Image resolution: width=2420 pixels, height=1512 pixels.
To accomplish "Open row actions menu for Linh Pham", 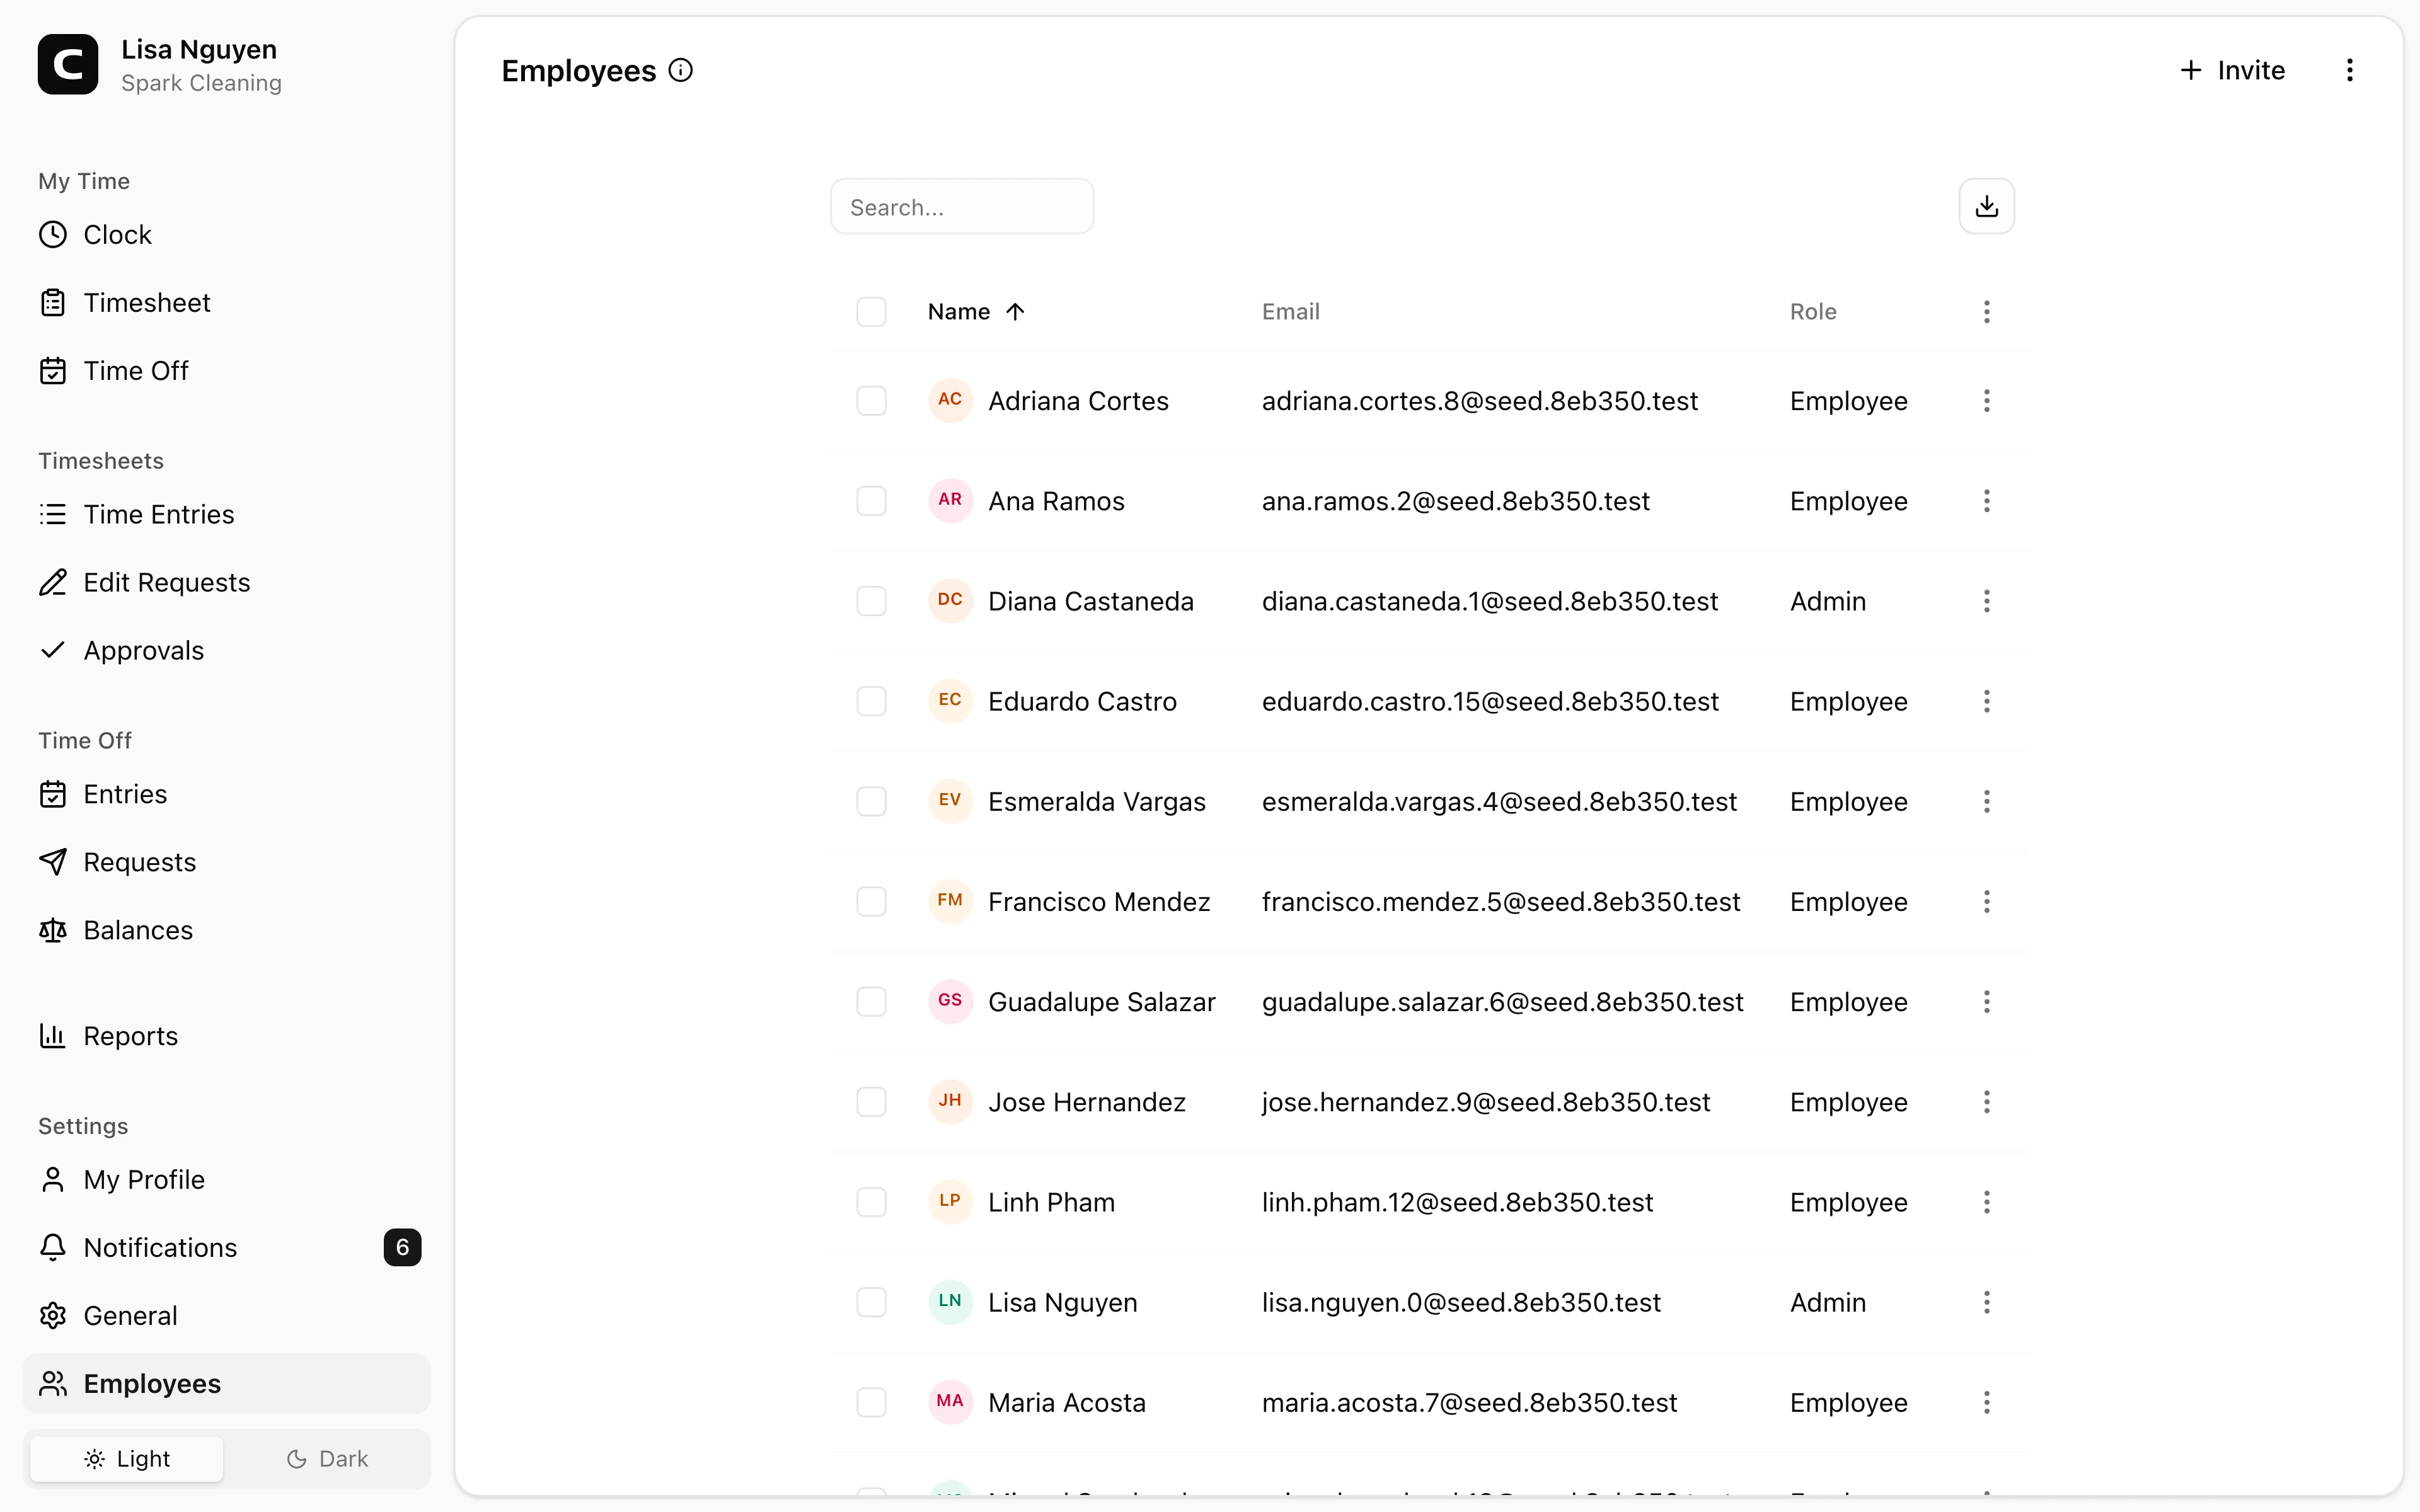I will (x=1986, y=1202).
